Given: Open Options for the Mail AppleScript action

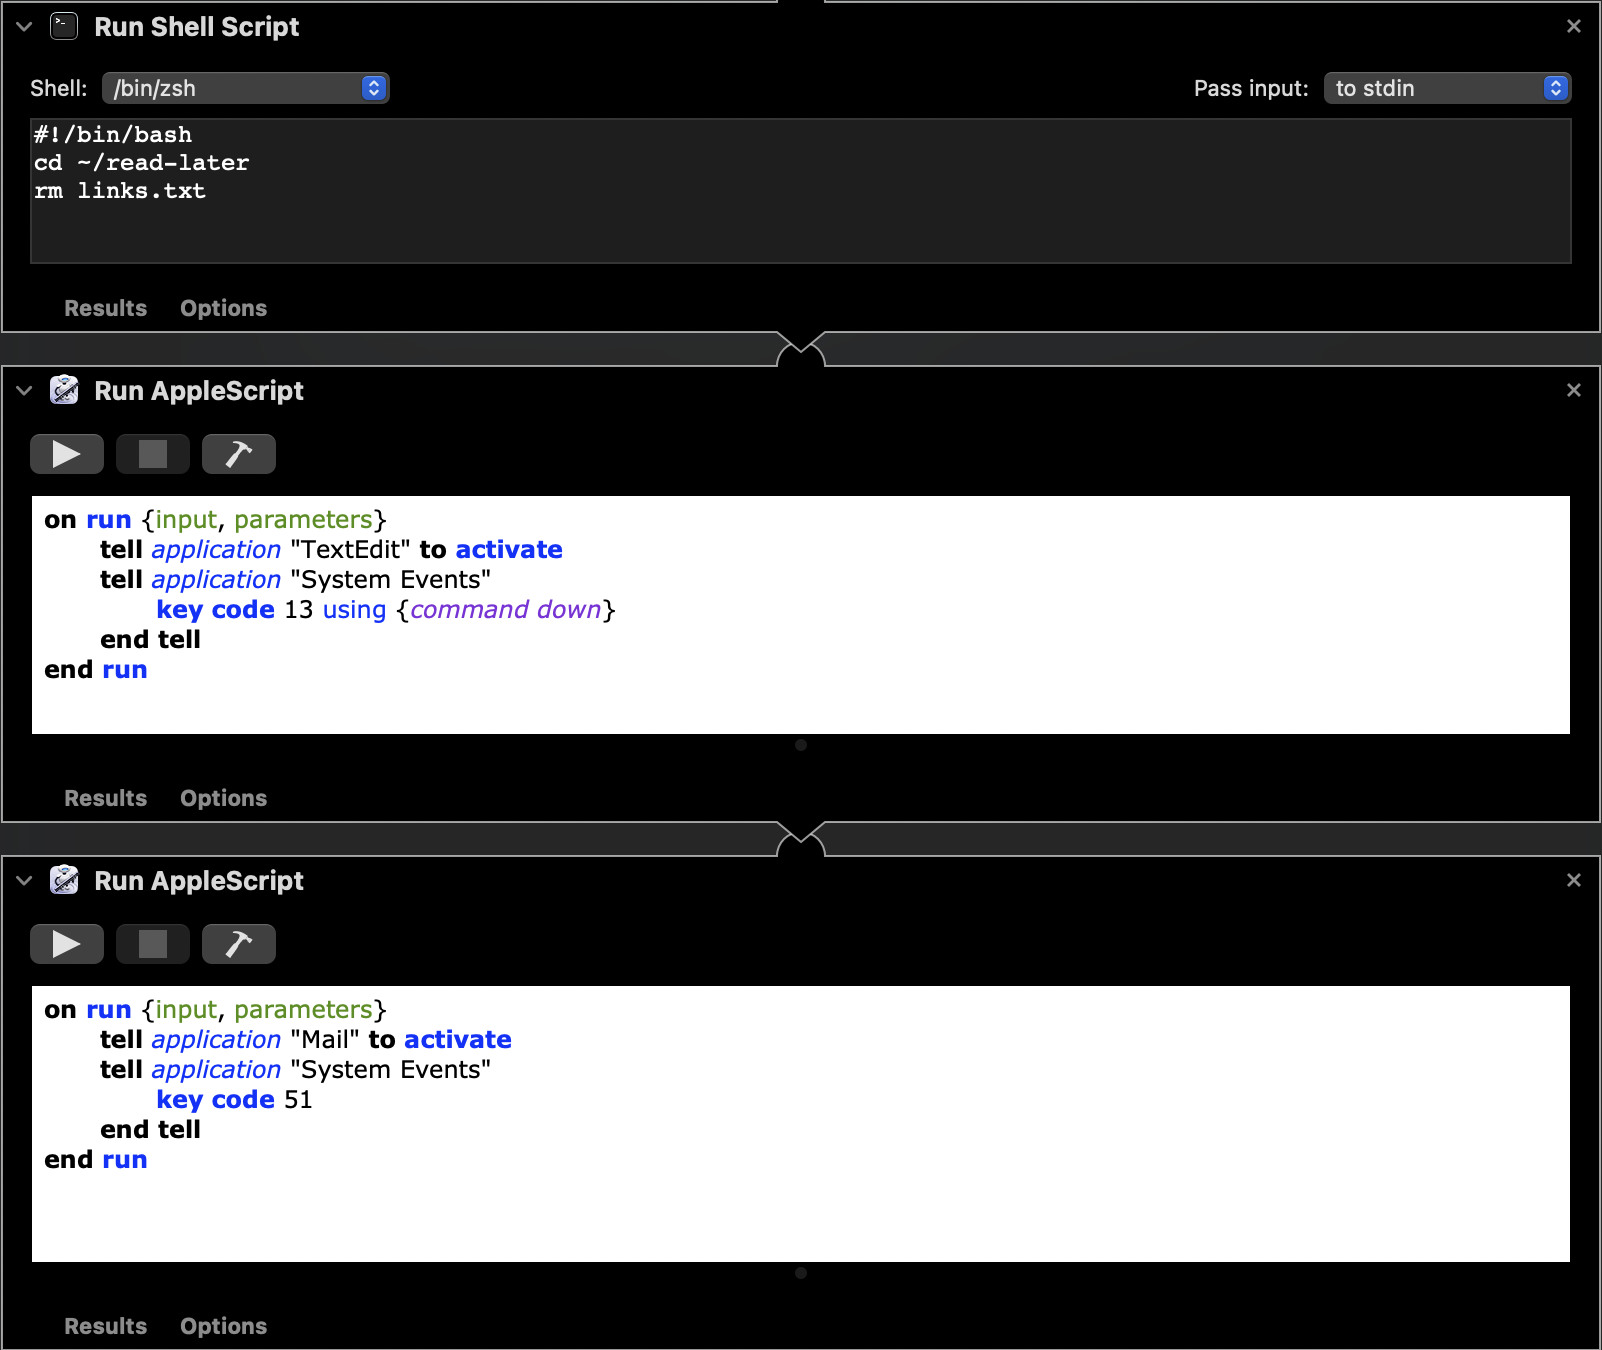Looking at the screenshot, I should (x=222, y=1326).
